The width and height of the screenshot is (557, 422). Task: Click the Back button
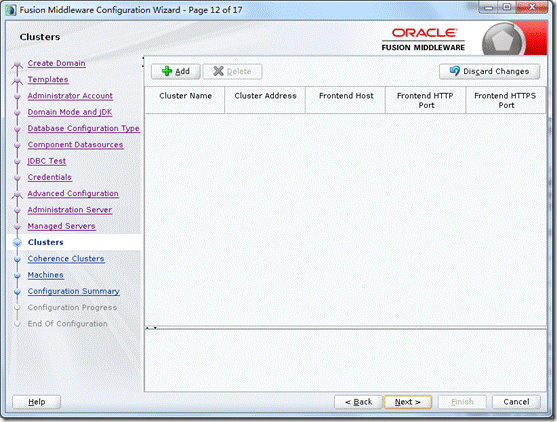358,402
